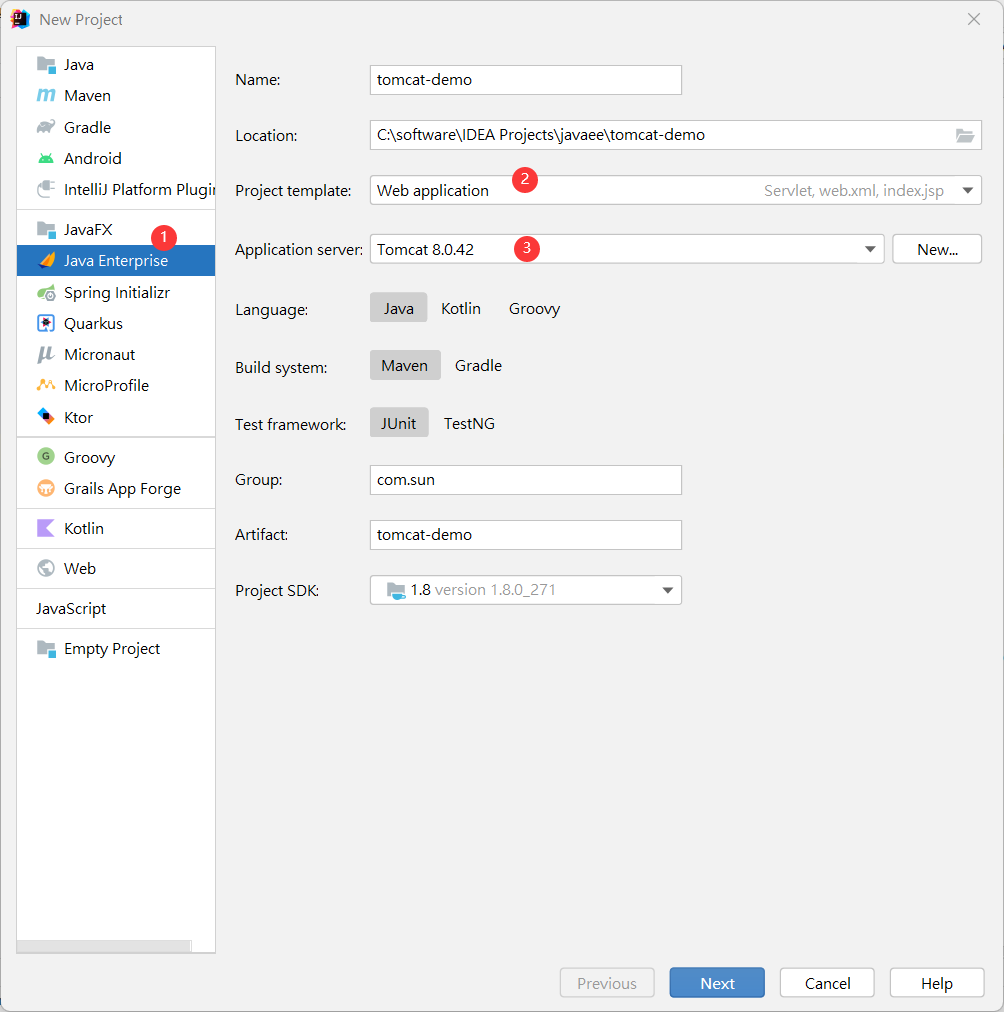This screenshot has height=1012, width=1004.
Task: Expand the Application server dropdown arrow
Action: click(870, 249)
